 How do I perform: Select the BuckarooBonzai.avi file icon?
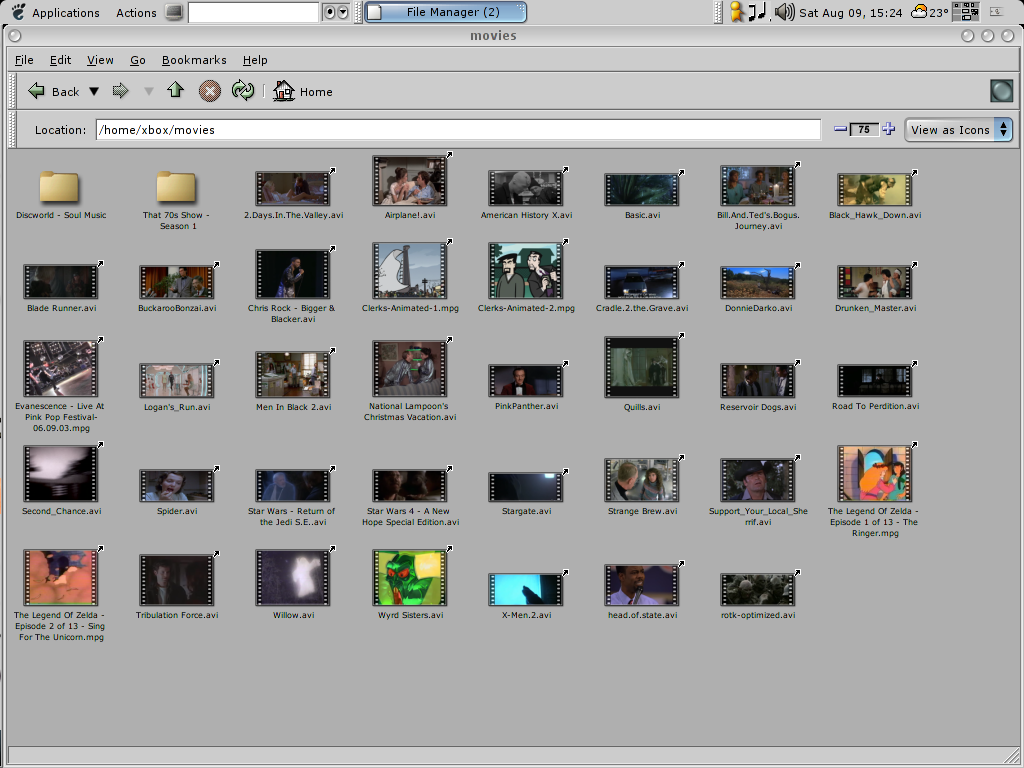(x=176, y=282)
